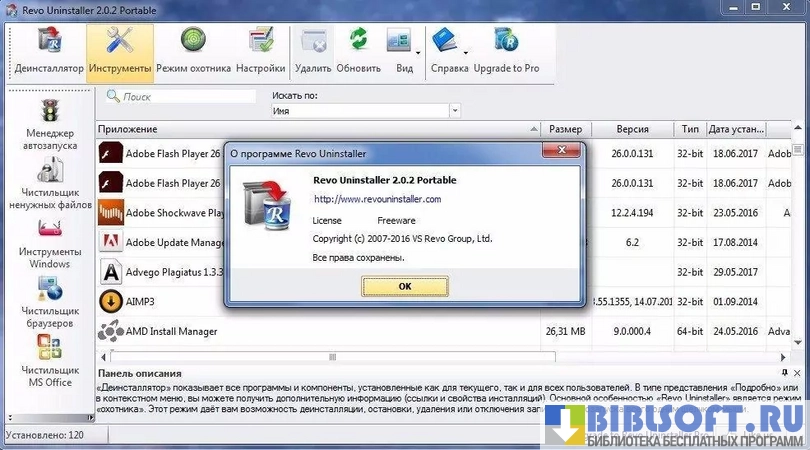This screenshot has width=810, height=450.
Task: Activate Режим охотника mode icon
Action: (x=193, y=43)
